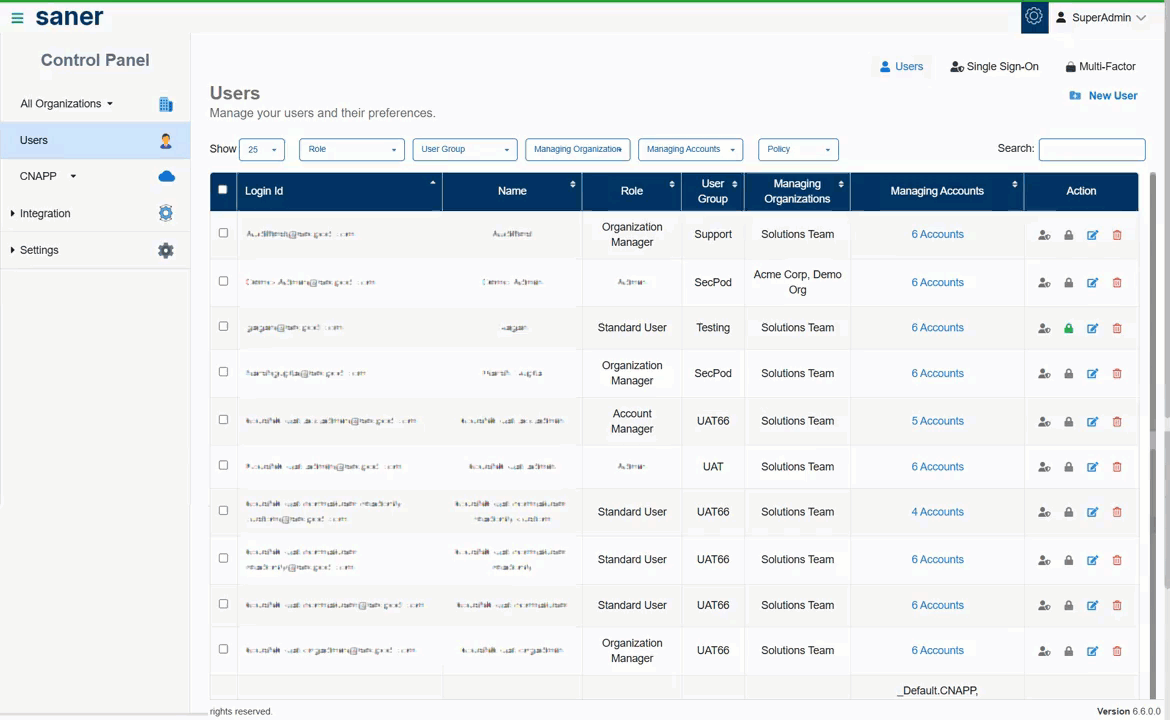The height and width of the screenshot is (720, 1170).
Task: Tick the checkbox for the Testing group row
Action: (223, 327)
